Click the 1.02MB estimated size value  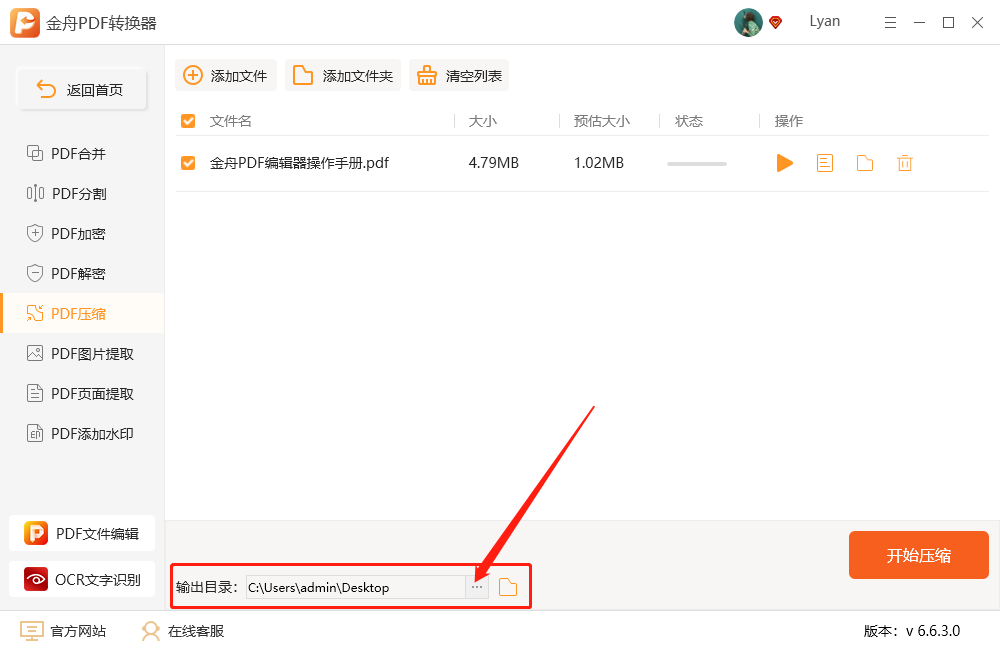click(x=599, y=163)
